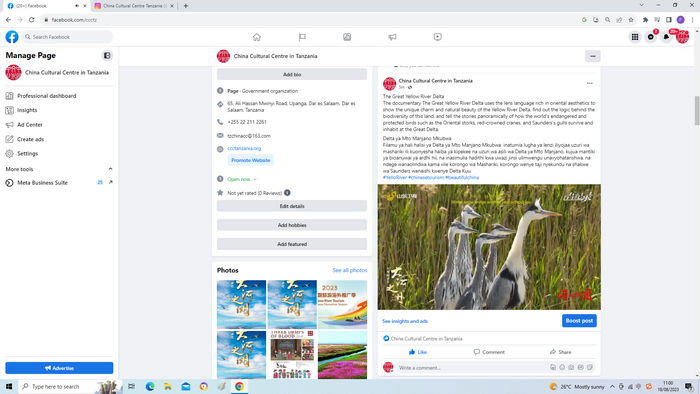Click the collapse dash button on page header
The image size is (700, 394).
click(x=593, y=56)
